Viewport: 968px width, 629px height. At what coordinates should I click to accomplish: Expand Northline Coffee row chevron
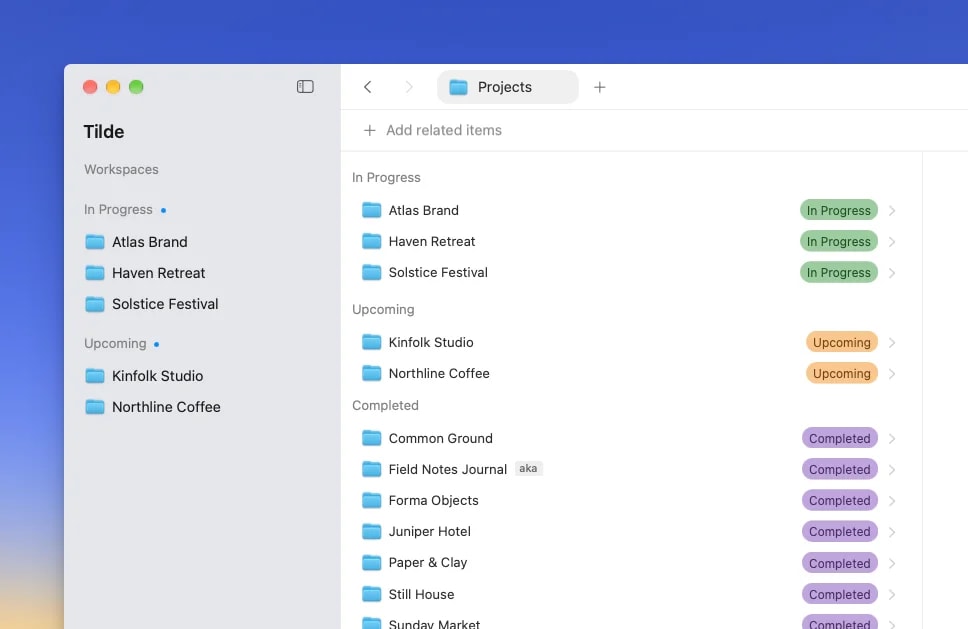coord(892,373)
